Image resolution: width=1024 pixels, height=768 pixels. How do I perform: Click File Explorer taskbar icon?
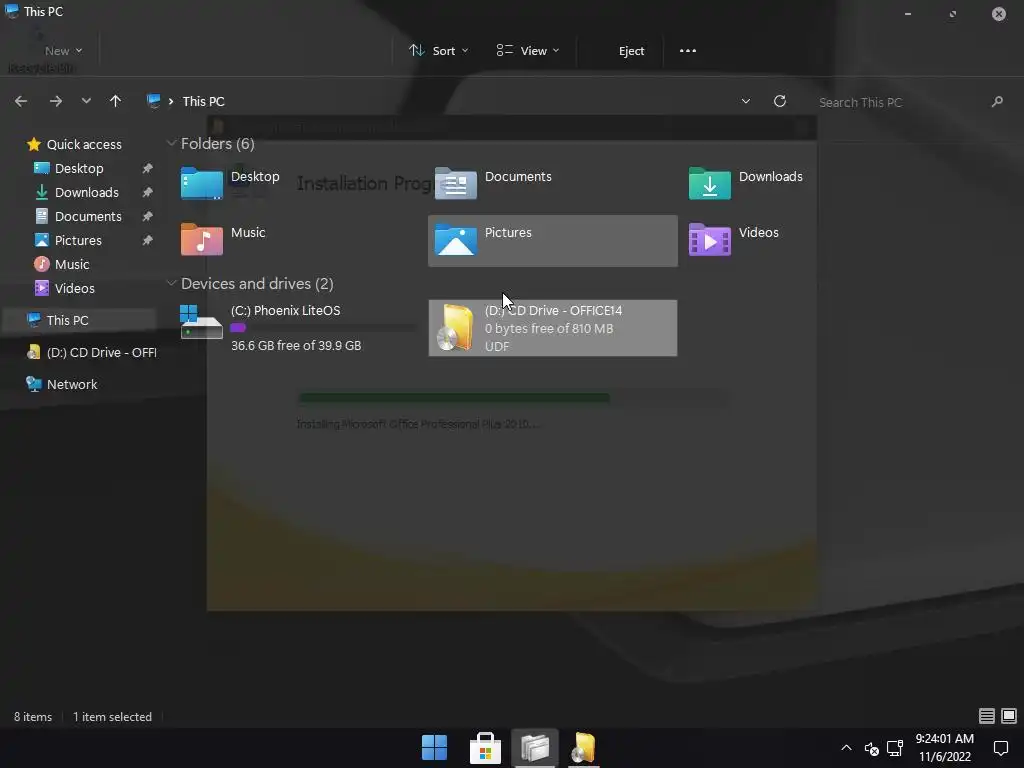[535, 748]
